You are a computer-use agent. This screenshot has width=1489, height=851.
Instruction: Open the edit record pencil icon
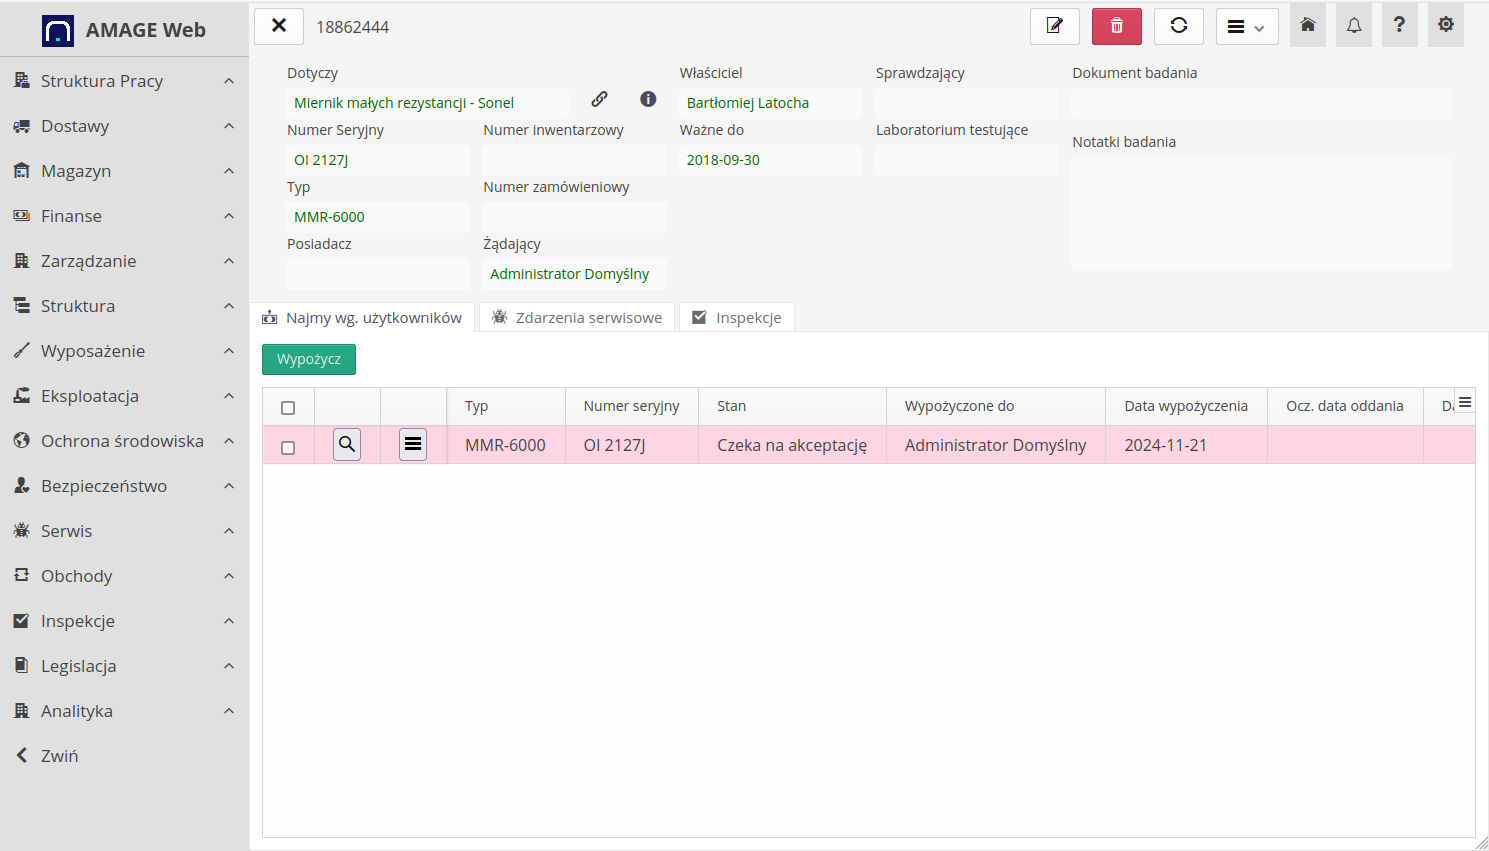point(1055,26)
